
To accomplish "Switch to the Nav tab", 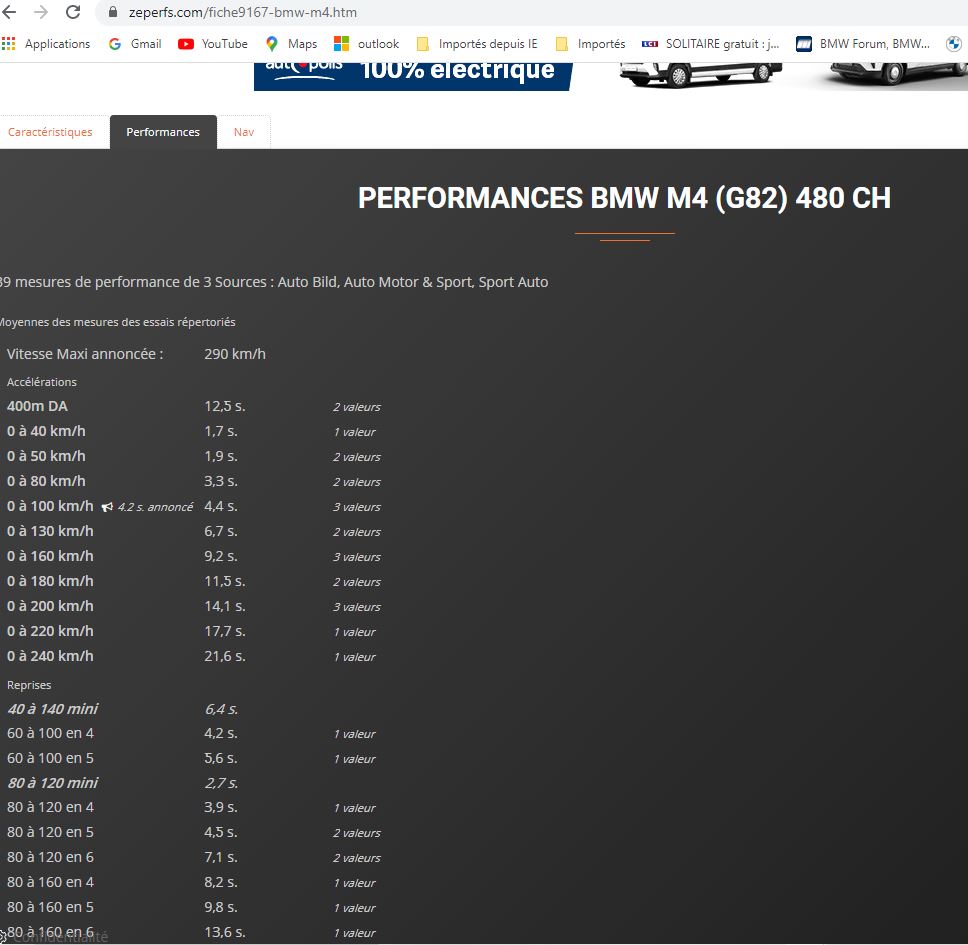I will point(244,132).
